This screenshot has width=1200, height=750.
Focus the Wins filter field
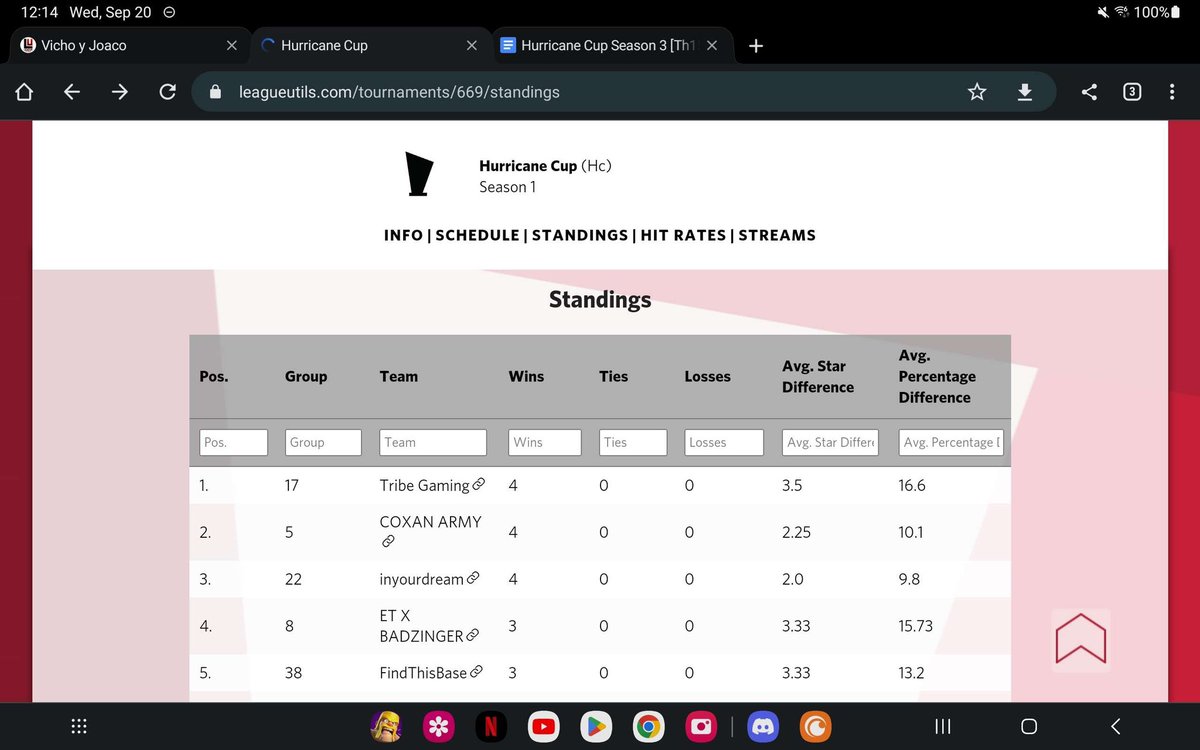click(x=545, y=442)
